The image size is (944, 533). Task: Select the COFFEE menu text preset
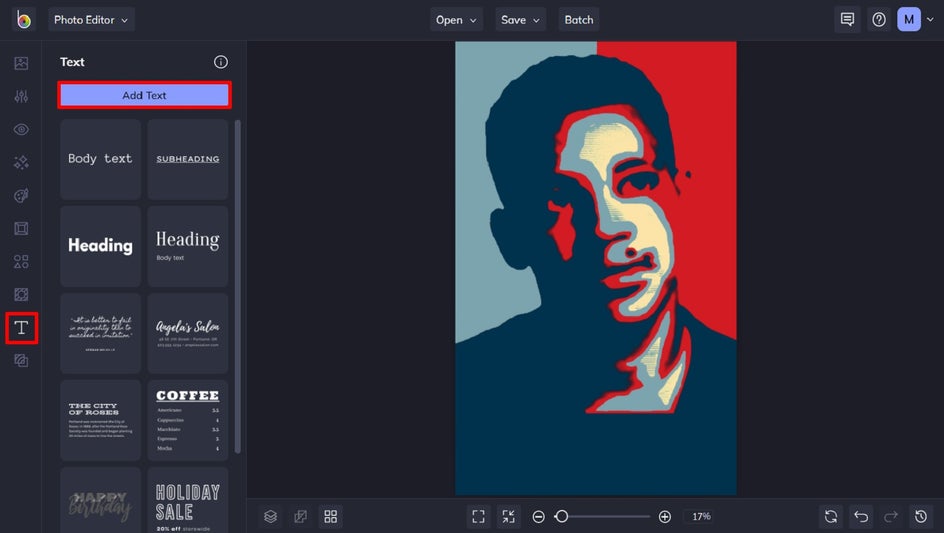(188, 420)
